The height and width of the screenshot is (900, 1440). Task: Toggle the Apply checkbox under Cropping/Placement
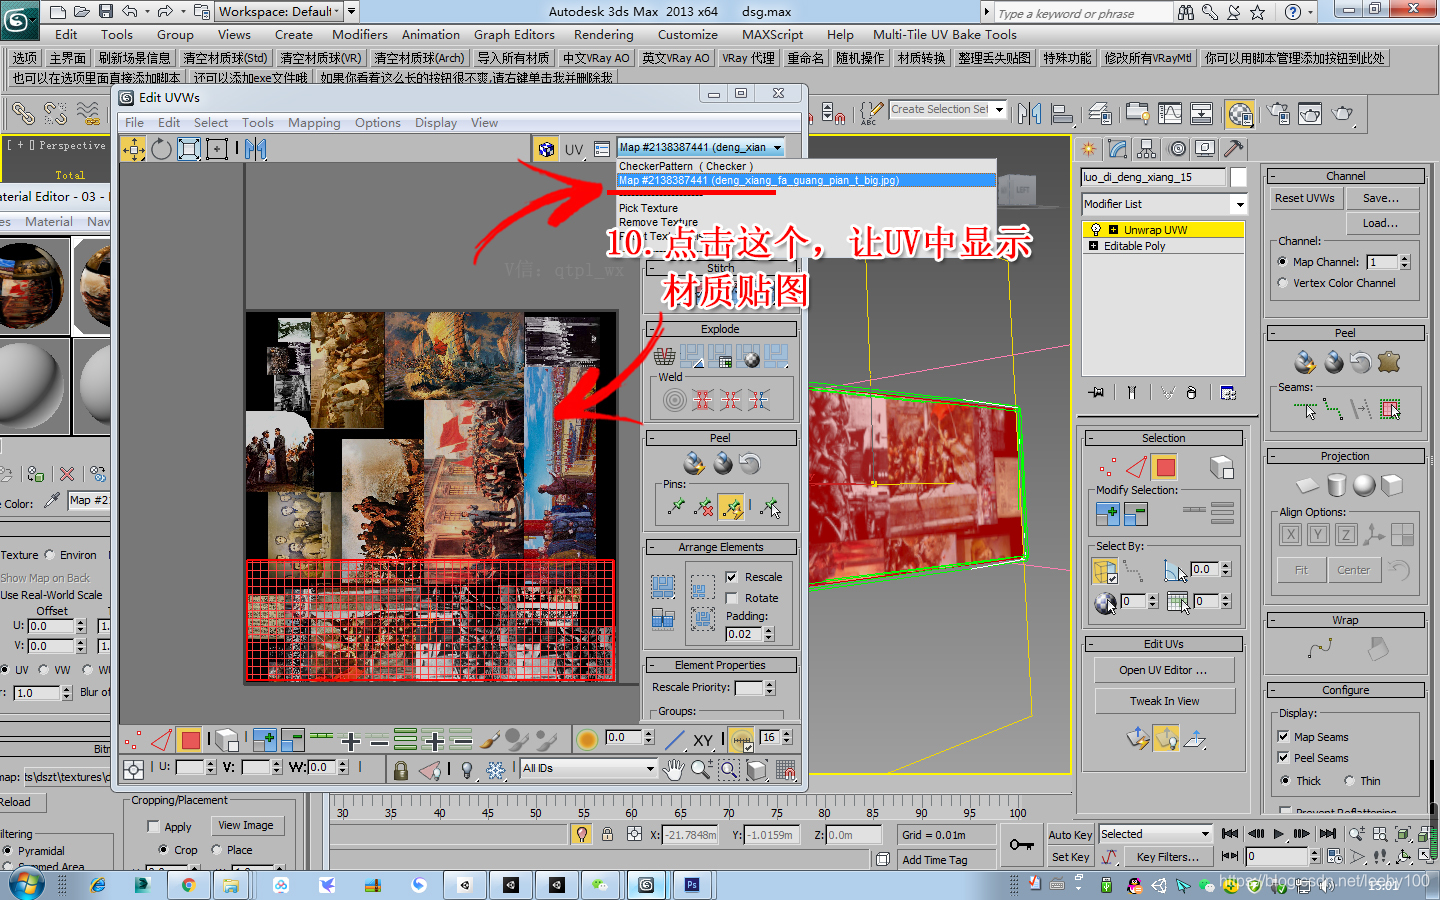pyautogui.click(x=153, y=827)
